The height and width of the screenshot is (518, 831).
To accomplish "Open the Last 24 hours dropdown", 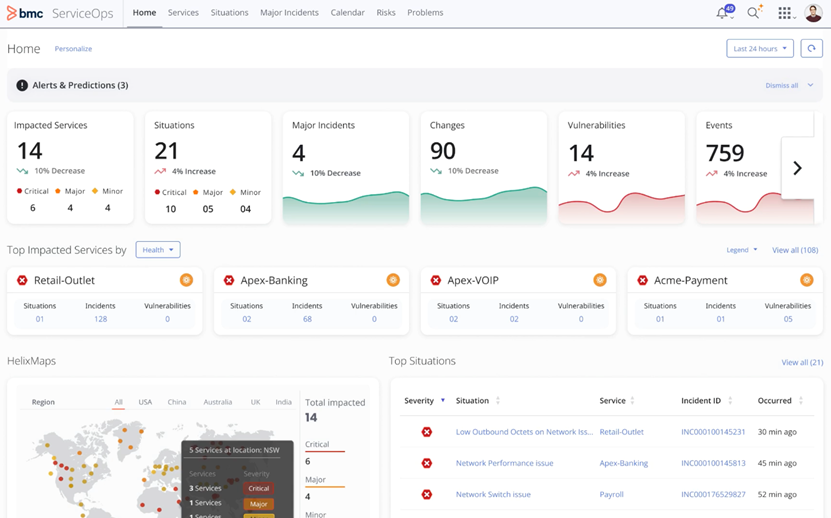I will (760, 49).
